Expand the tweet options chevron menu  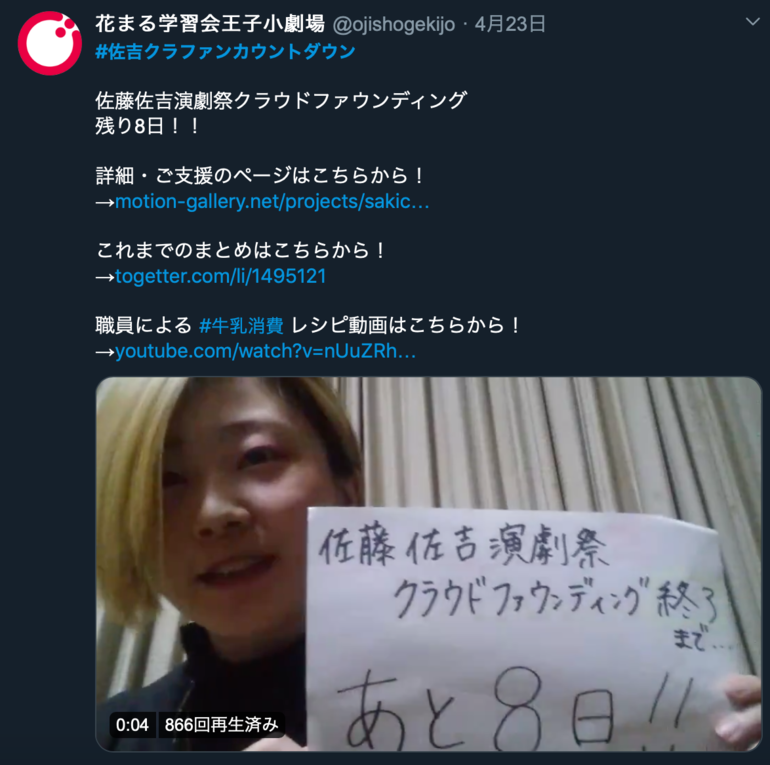point(752,22)
